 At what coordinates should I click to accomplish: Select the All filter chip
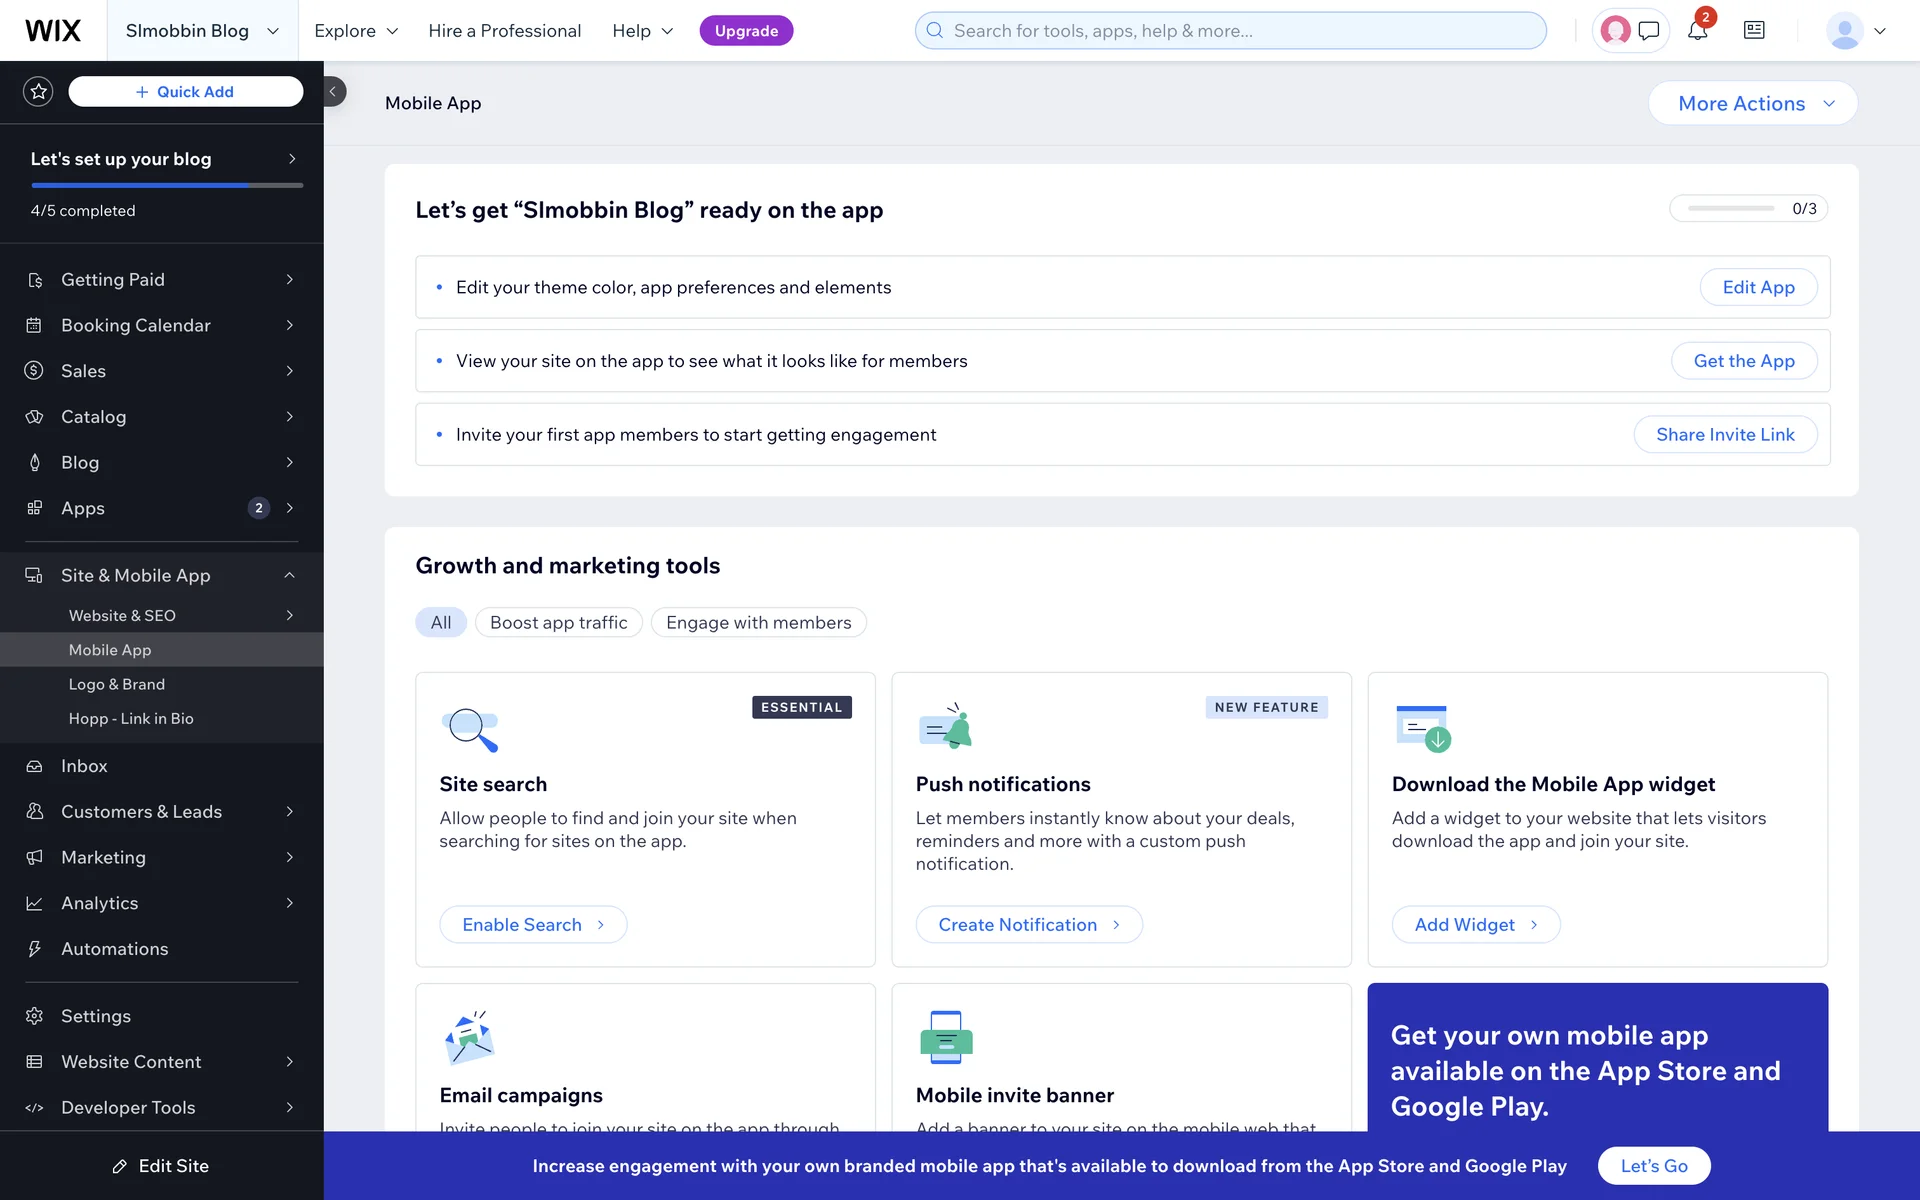pyautogui.click(x=440, y=623)
